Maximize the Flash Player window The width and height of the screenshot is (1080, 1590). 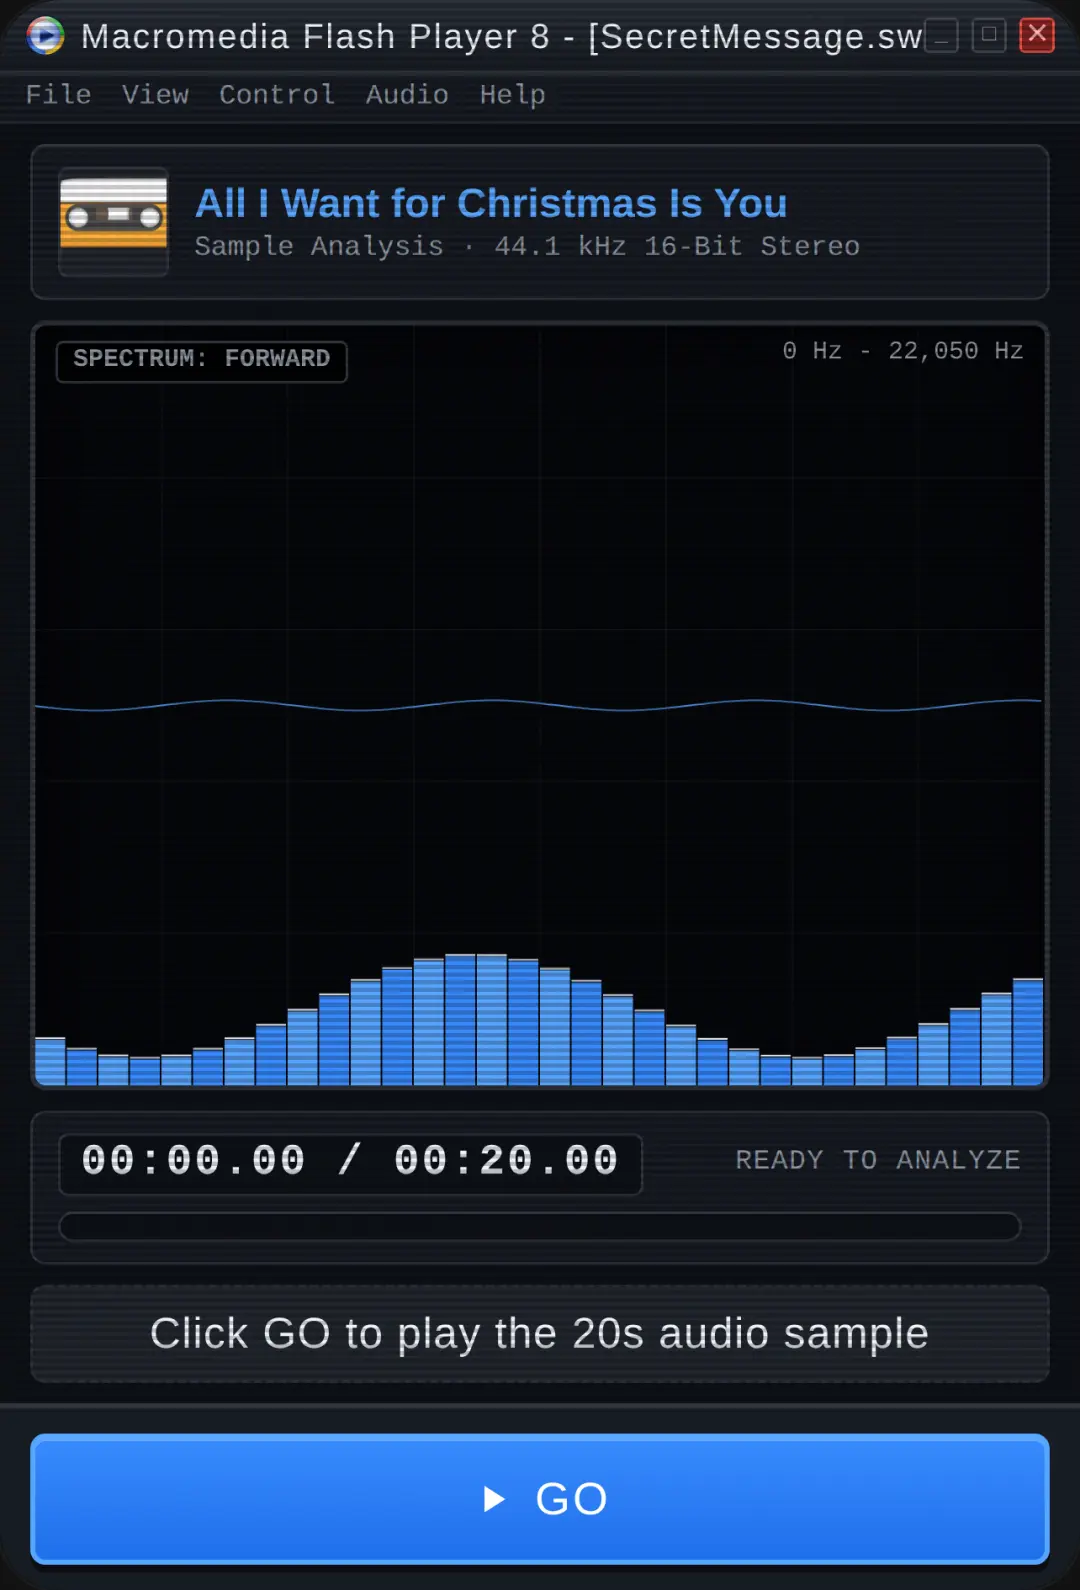[x=989, y=36]
